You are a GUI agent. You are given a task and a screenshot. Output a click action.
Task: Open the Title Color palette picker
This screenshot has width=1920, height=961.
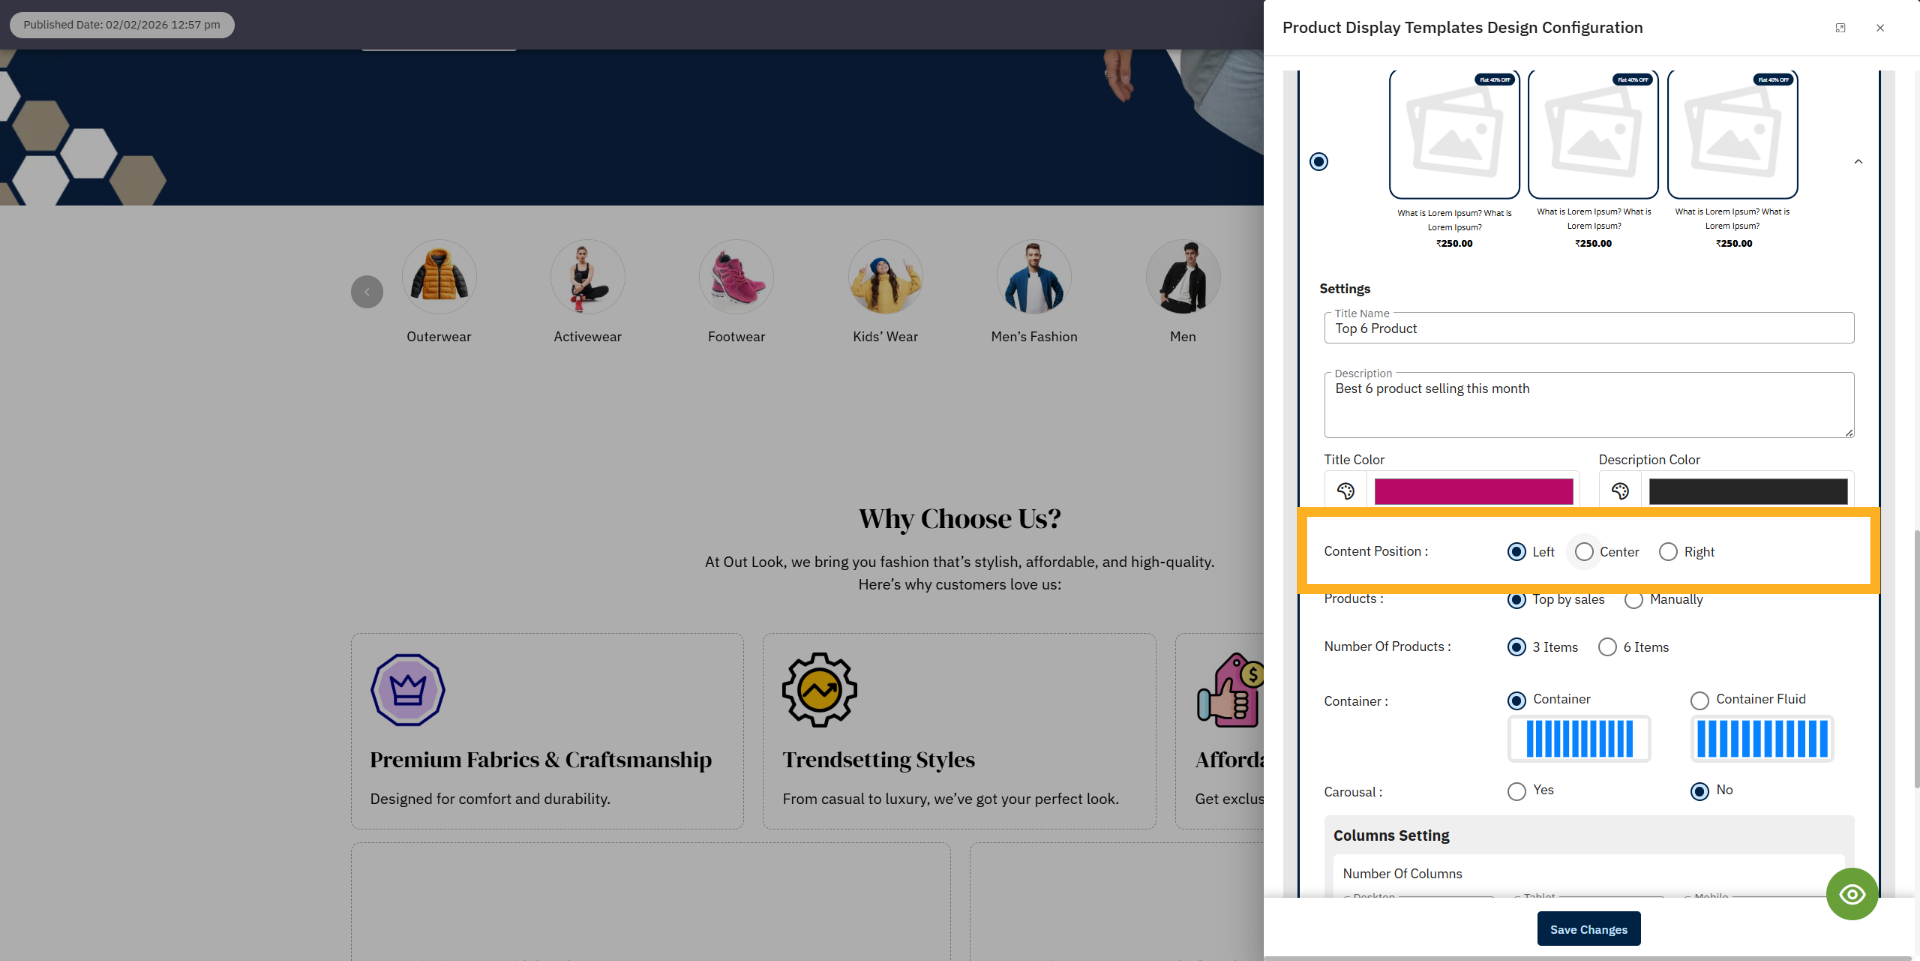(1344, 491)
